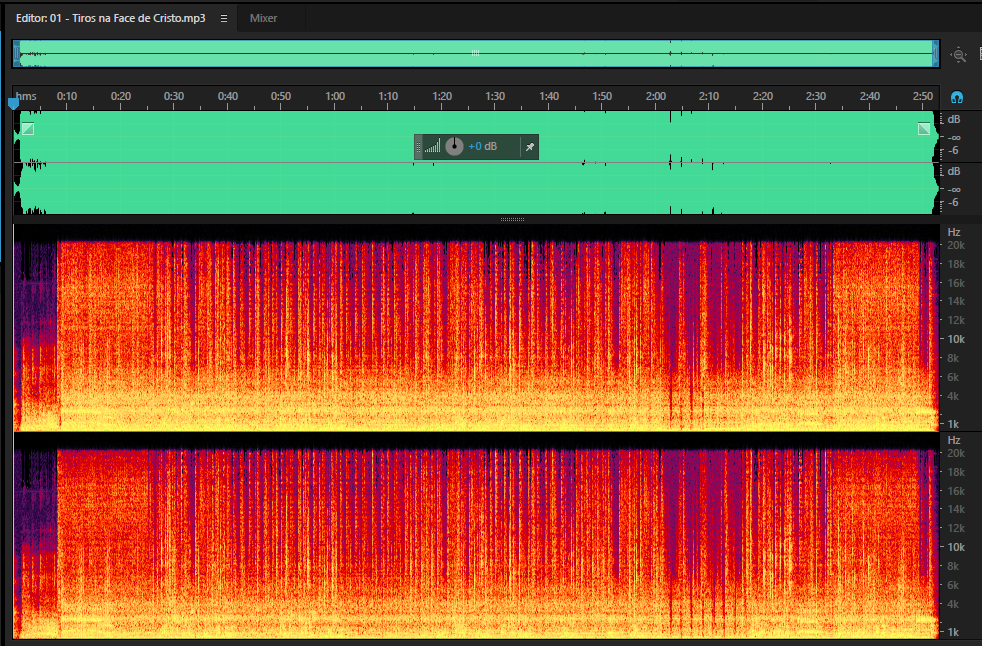Click the 0:30 mark on time ruler
Screen dimensions: 982x646
tap(174, 96)
